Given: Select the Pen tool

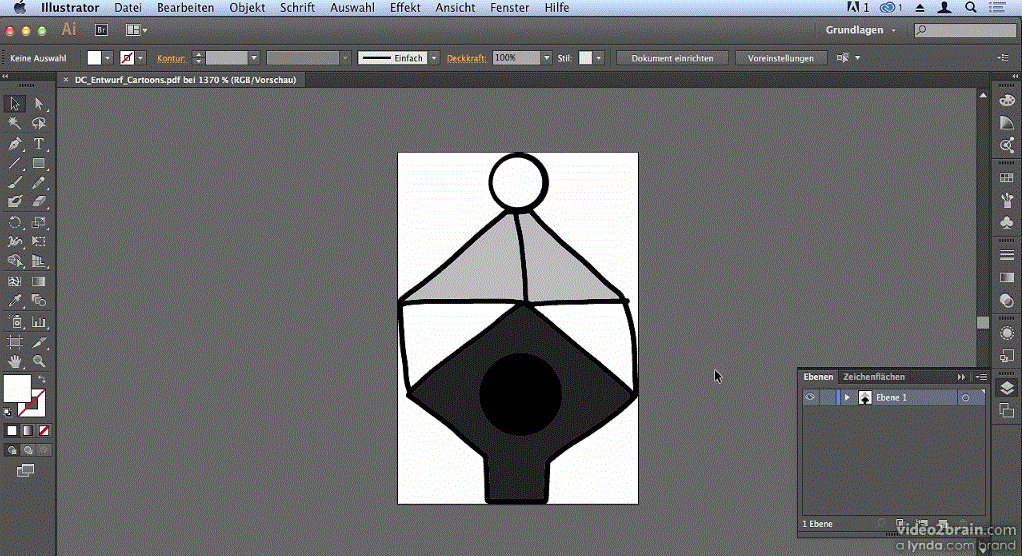Looking at the screenshot, I should [x=15, y=144].
